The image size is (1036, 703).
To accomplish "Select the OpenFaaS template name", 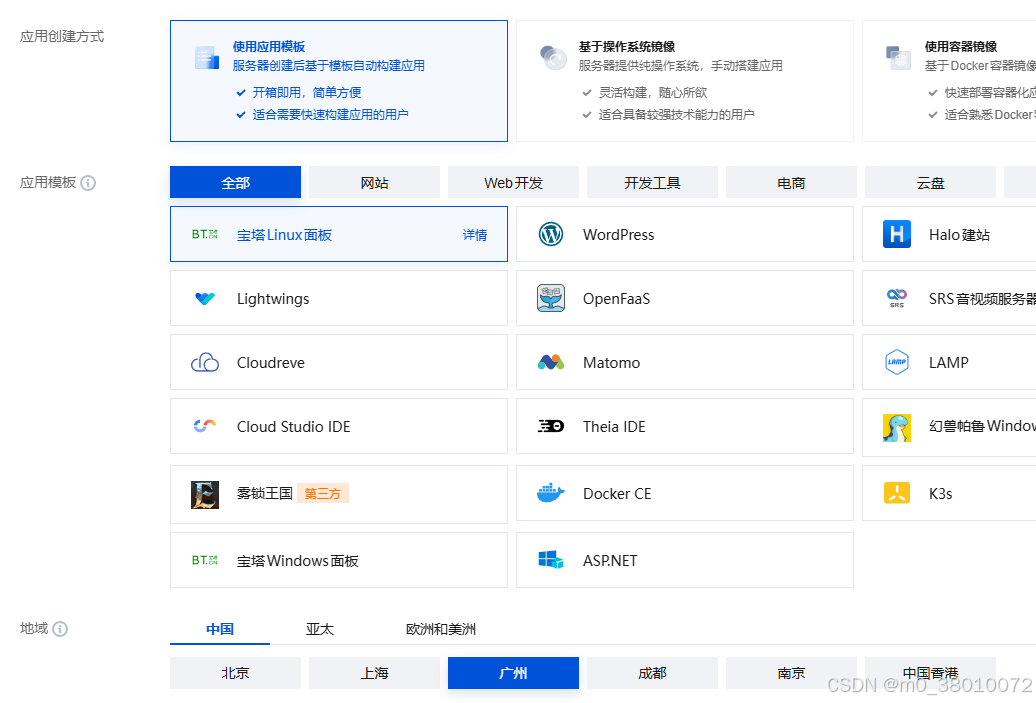I will (616, 299).
